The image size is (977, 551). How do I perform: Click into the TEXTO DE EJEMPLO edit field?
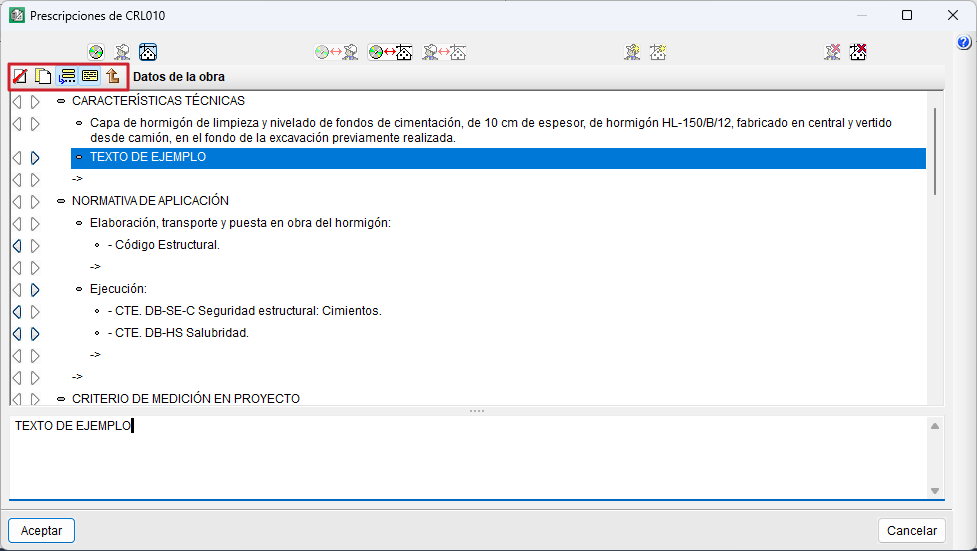click(x=467, y=458)
